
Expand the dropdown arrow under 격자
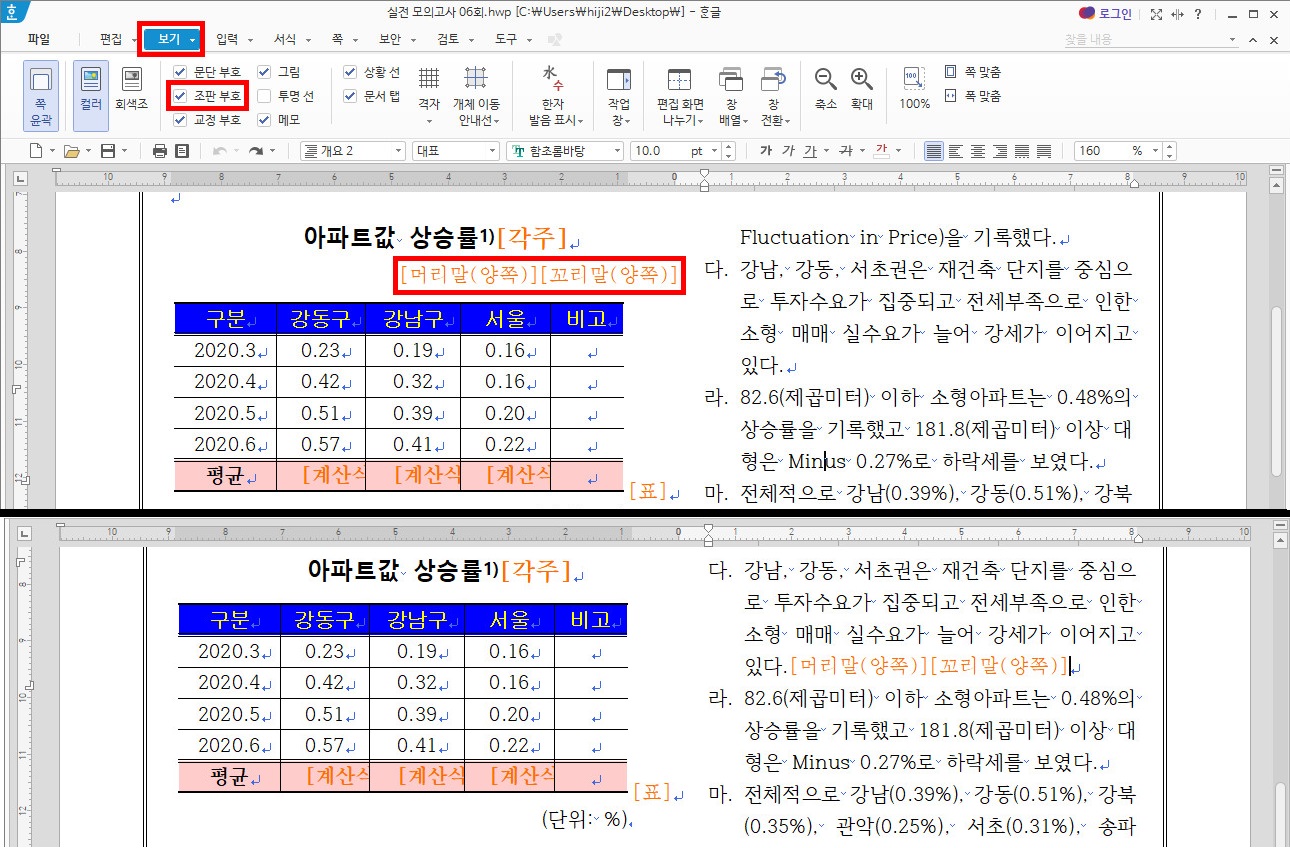point(429,122)
